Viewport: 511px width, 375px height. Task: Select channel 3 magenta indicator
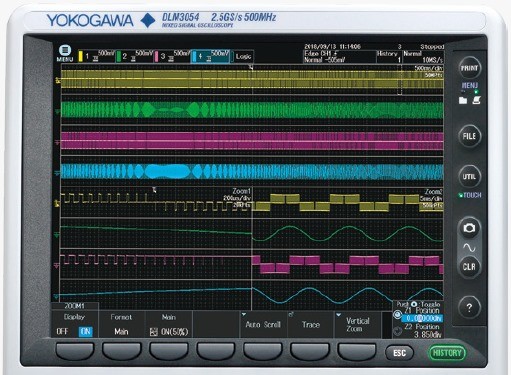tap(156, 56)
